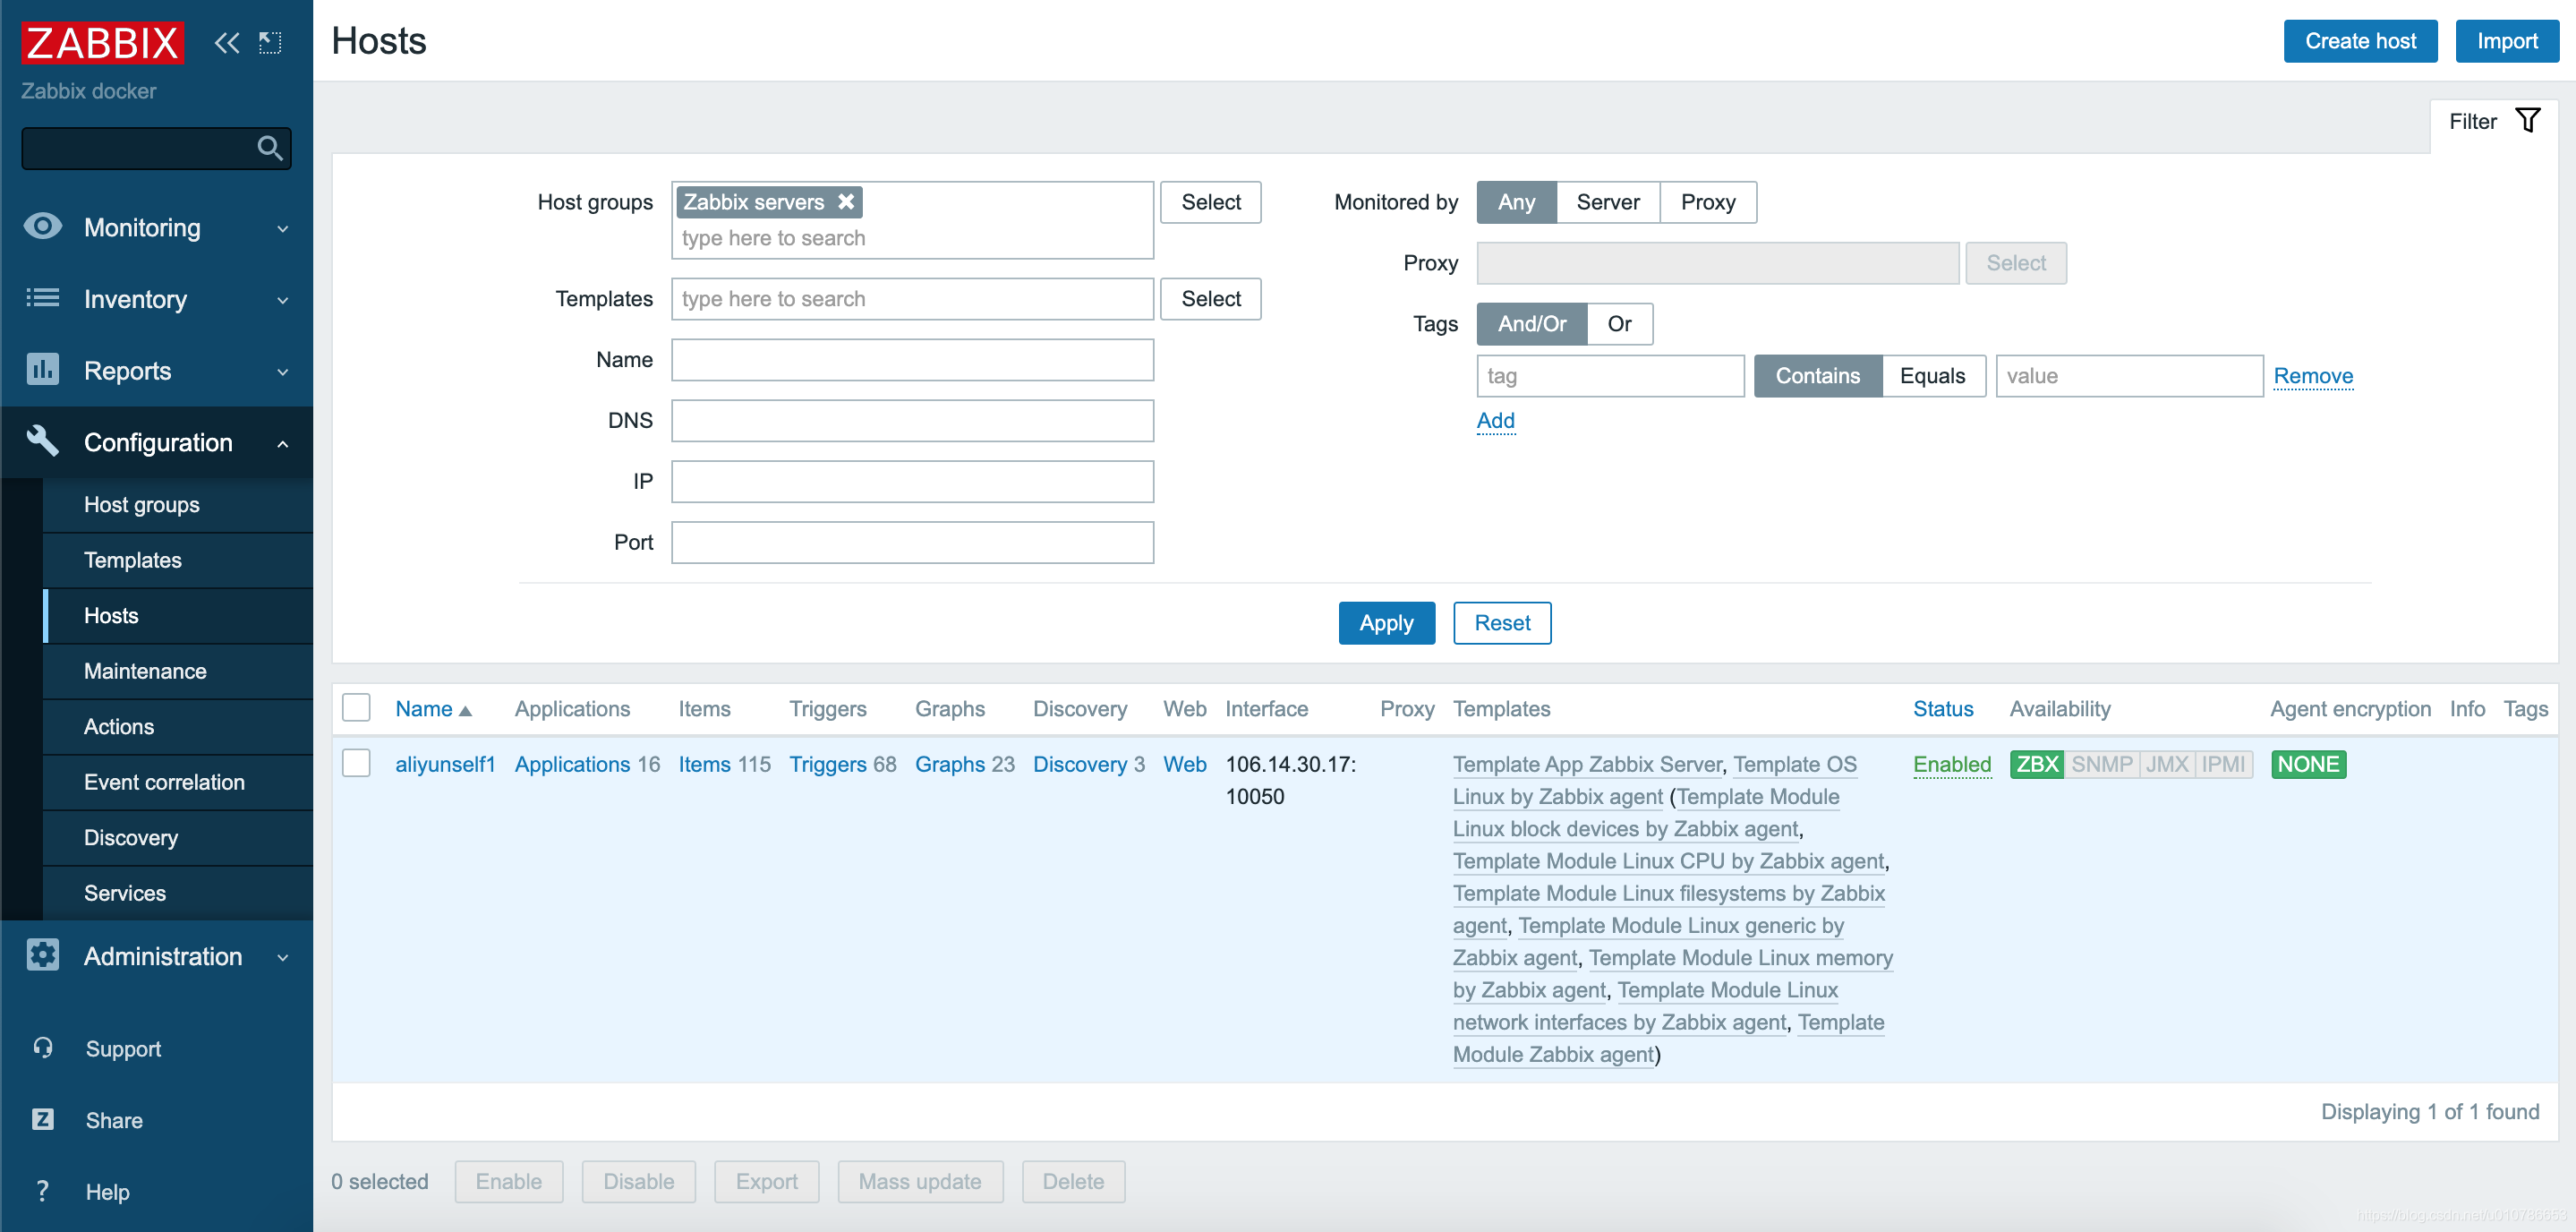Open the Maintenance menu item
2576x1232 pixels.
pos(145,670)
